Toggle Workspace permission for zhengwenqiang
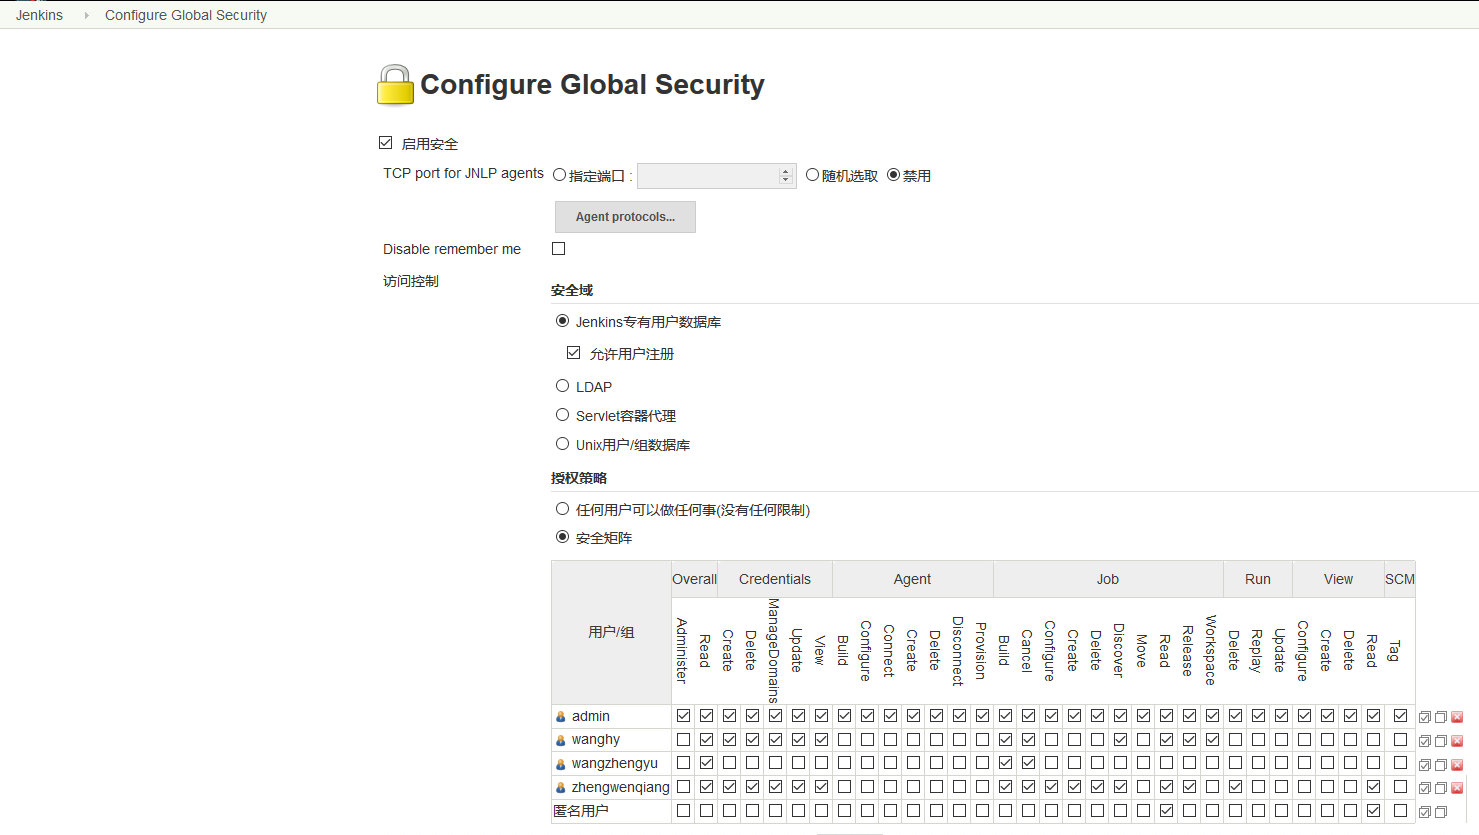The width and height of the screenshot is (1479, 835). pyautogui.click(x=1212, y=787)
